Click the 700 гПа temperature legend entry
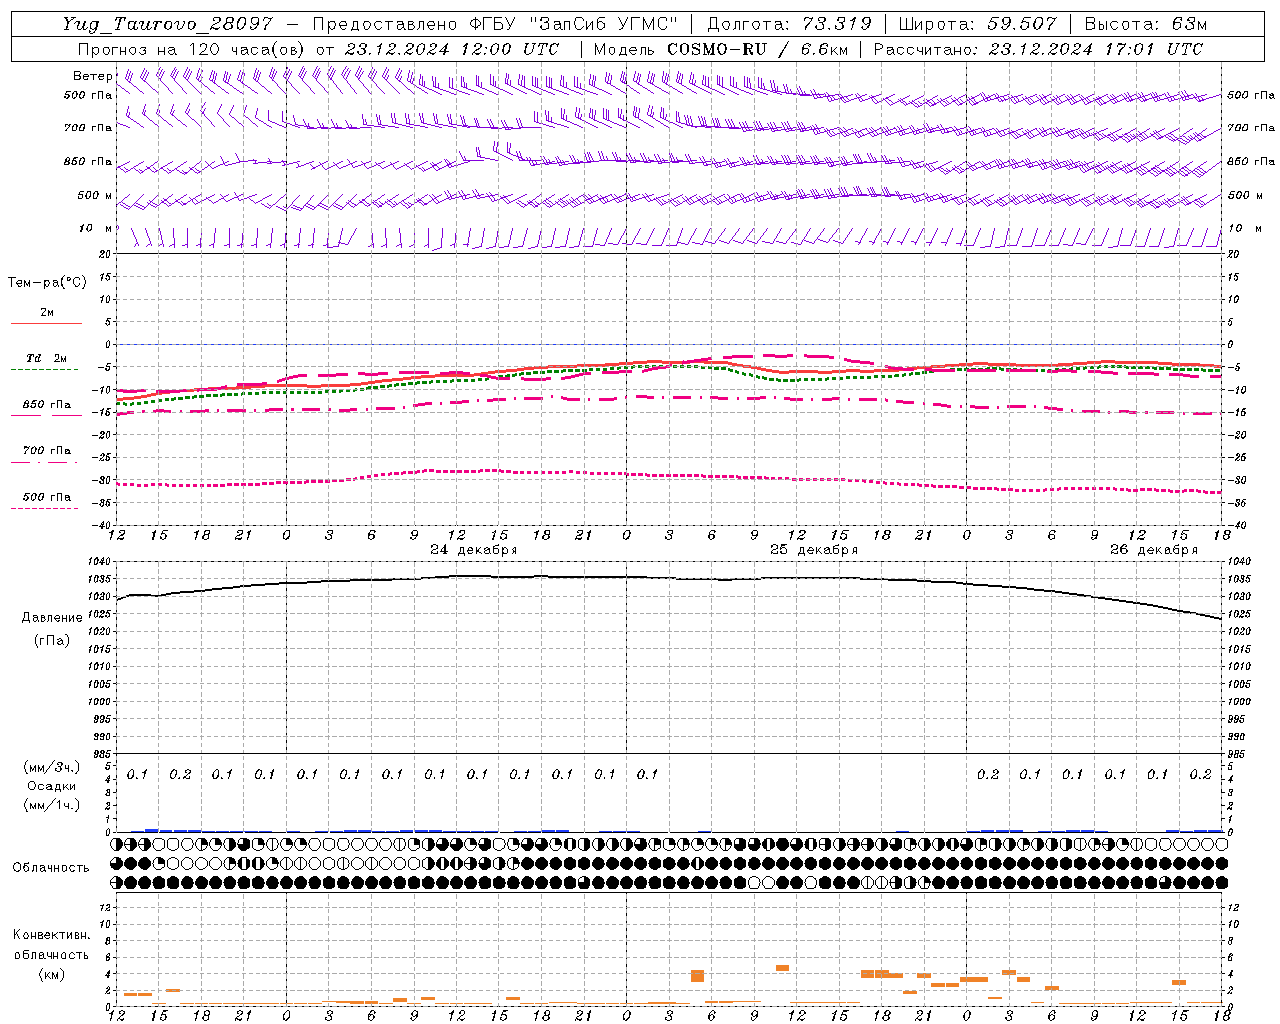The image size is (1280, 1024). (47, 451)
